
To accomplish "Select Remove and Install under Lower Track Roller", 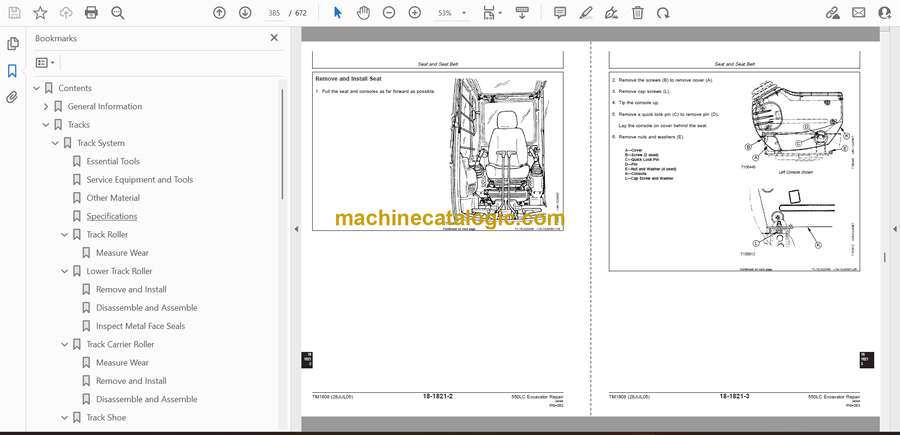I will coord(131,290).
